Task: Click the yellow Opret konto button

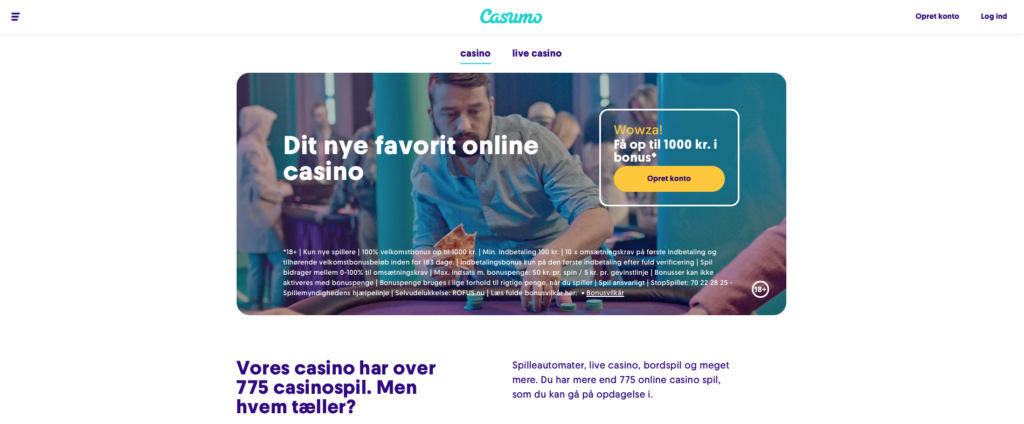Action: [669, 178]
